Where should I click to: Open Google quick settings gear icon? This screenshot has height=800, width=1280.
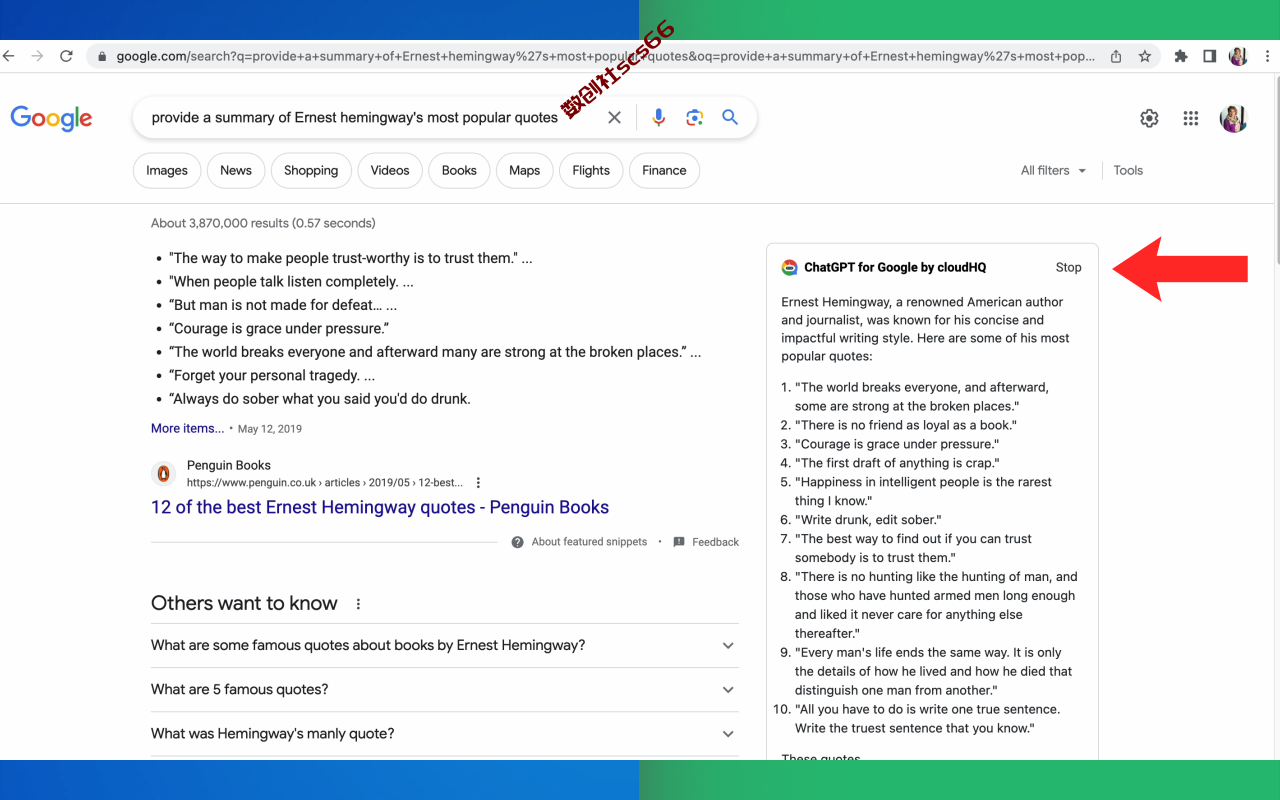pyautogui.click(x=1149, y=119)
